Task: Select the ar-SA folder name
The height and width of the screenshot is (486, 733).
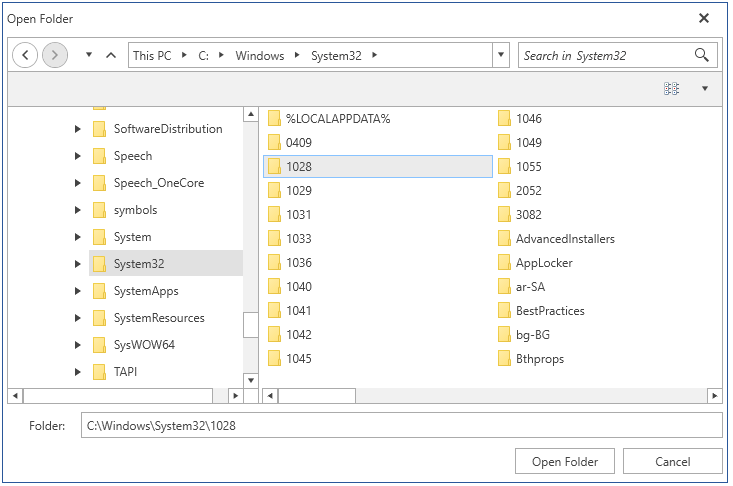Action: (530, 287)
